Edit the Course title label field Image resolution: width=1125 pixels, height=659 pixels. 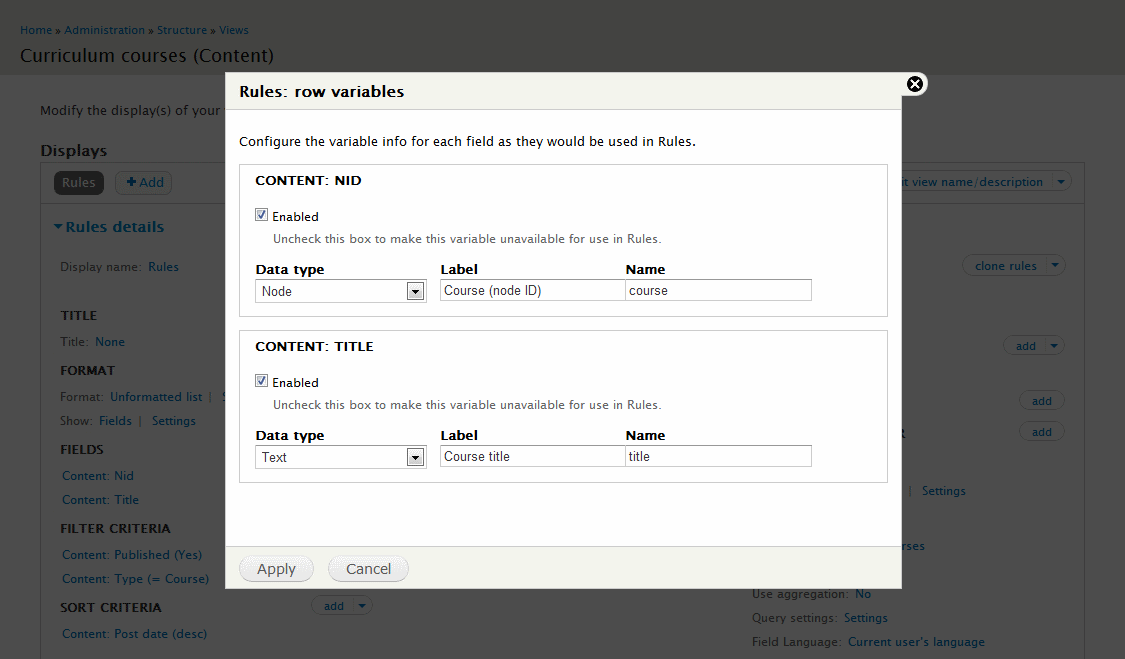point(532,456)
